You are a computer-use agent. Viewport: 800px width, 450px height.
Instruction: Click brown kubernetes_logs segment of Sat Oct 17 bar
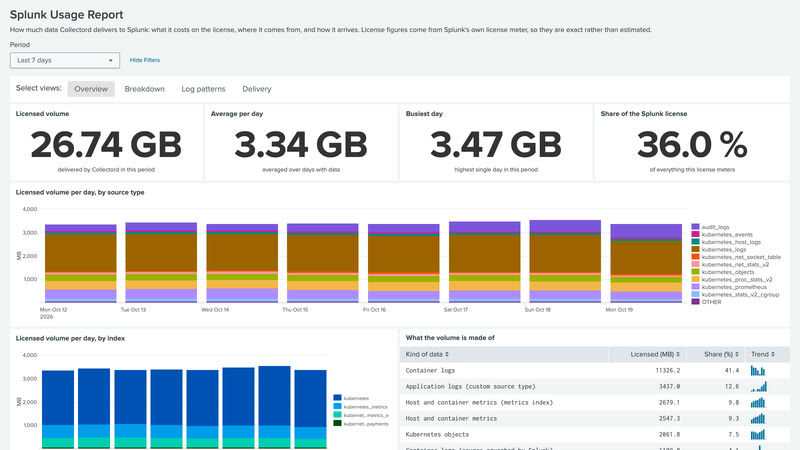485,254
